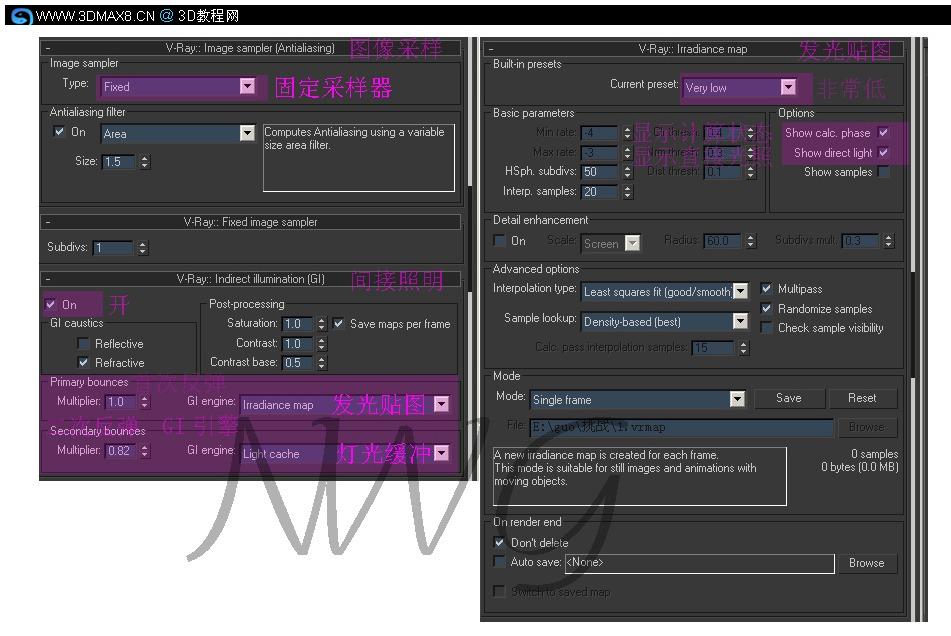Click Secondary bounces Multiplier spinner
The height and width of the screenshot is (636, 951).
tap(144, 451)
